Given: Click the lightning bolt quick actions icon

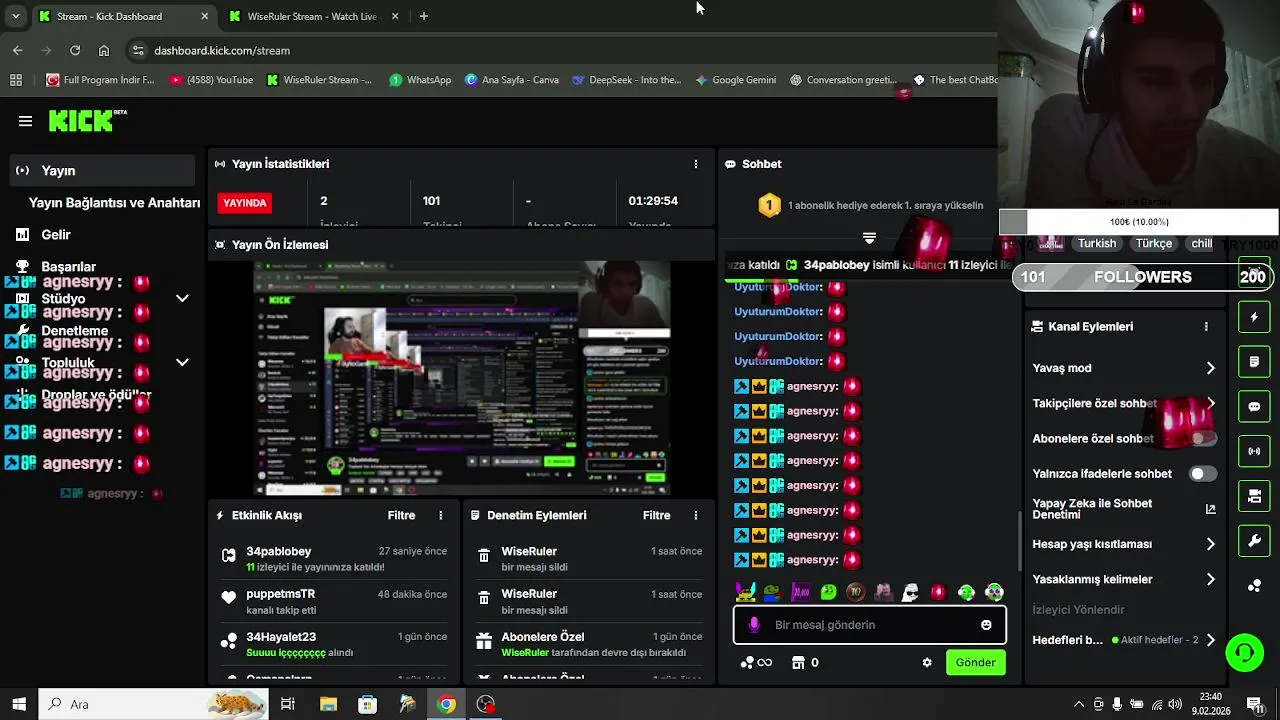Looking at the screenshot, I should click(x=1254, y=317).
